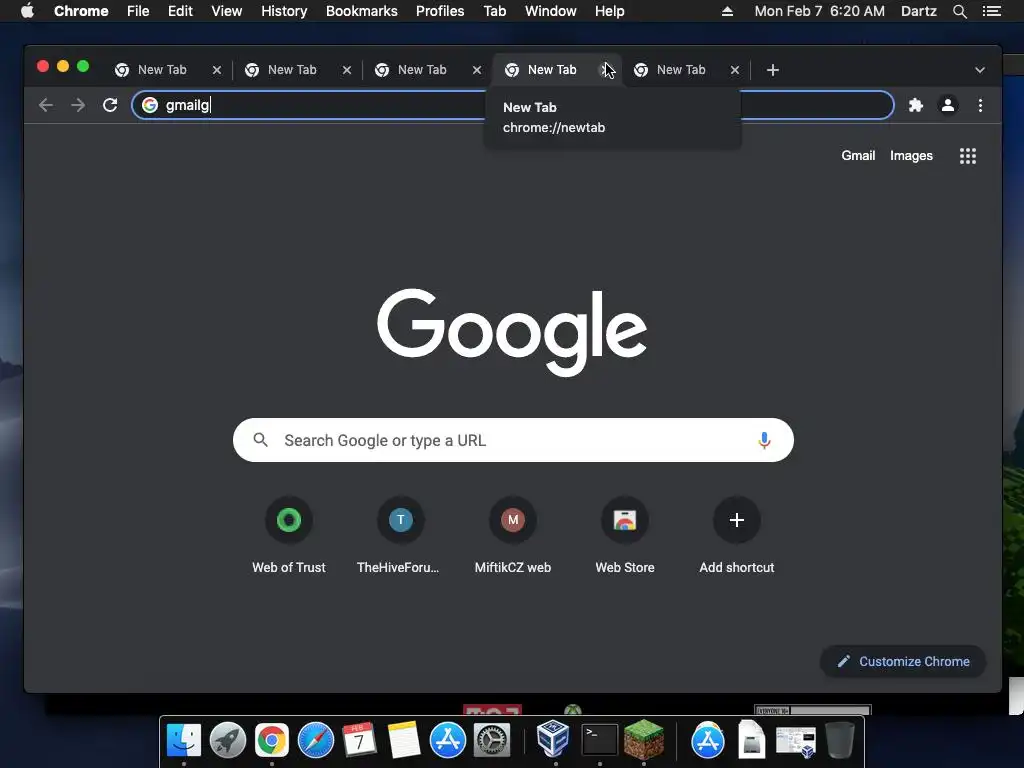Launch Launchpad rocket in the Dock
Screen dimensions: 1024x768
pos(227,740)
